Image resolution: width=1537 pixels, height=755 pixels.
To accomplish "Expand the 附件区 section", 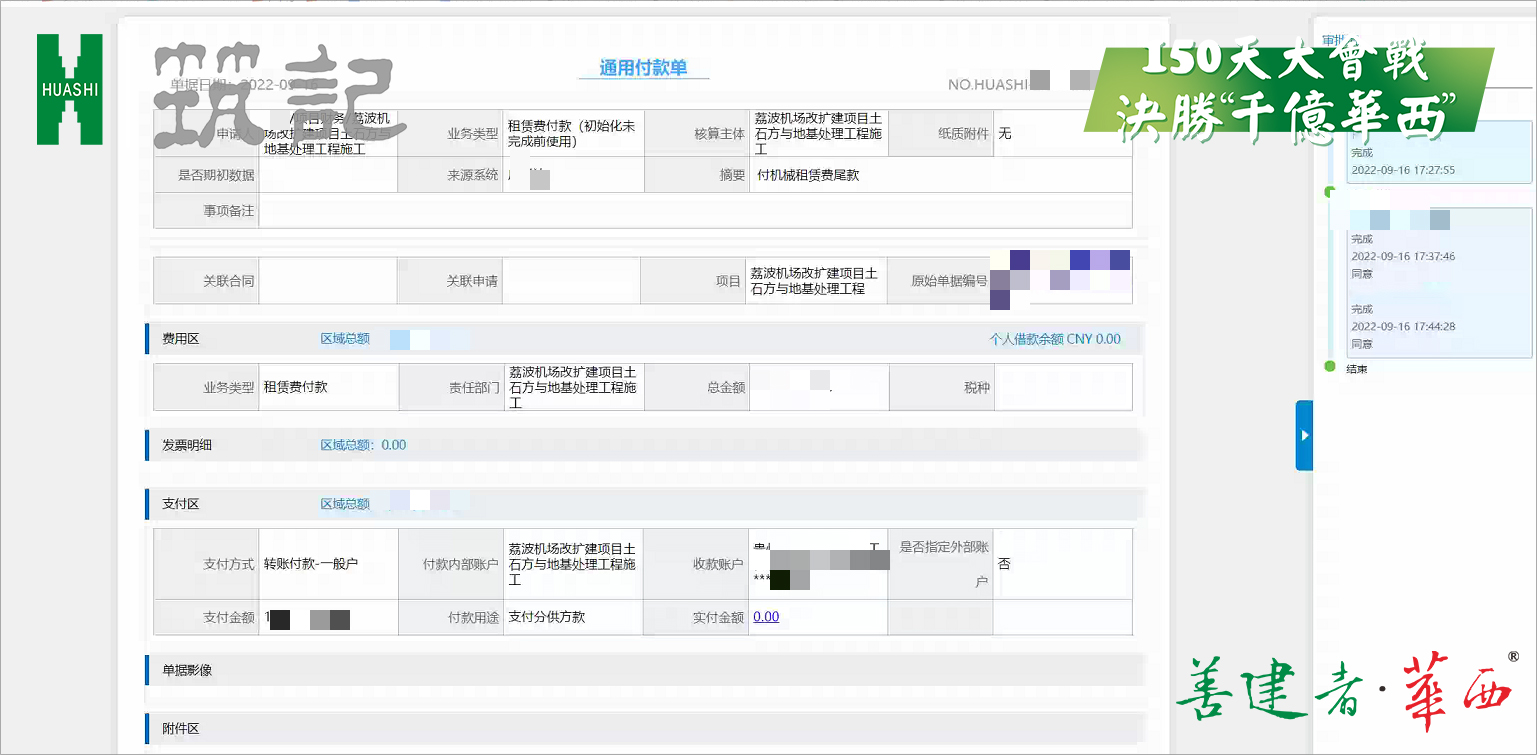I will click(x=181, y=729).
